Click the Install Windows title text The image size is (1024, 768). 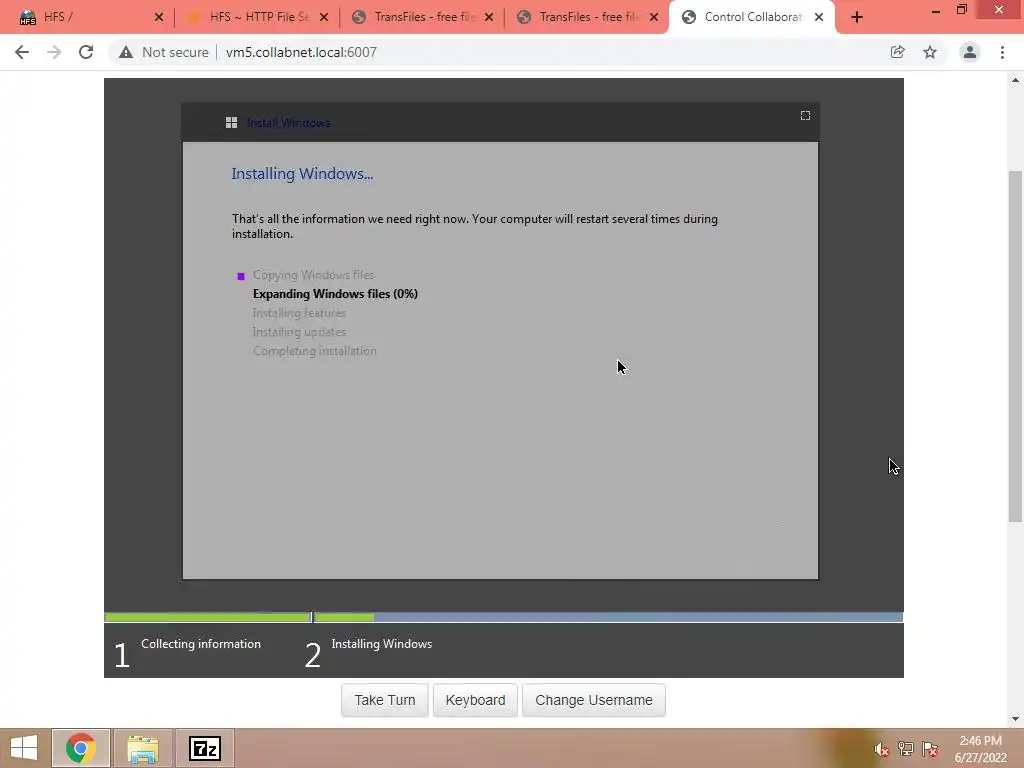click(x=289, y=123)
